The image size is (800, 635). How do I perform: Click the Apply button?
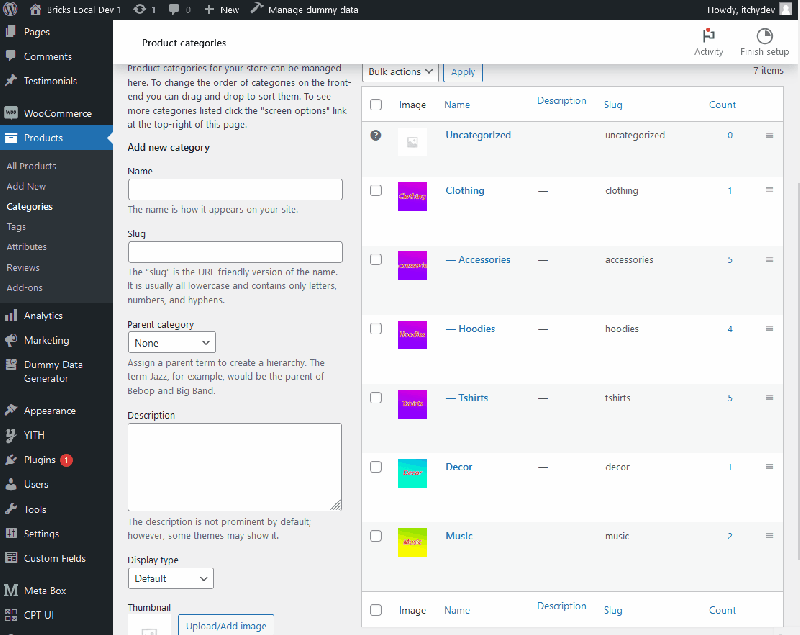462,71
